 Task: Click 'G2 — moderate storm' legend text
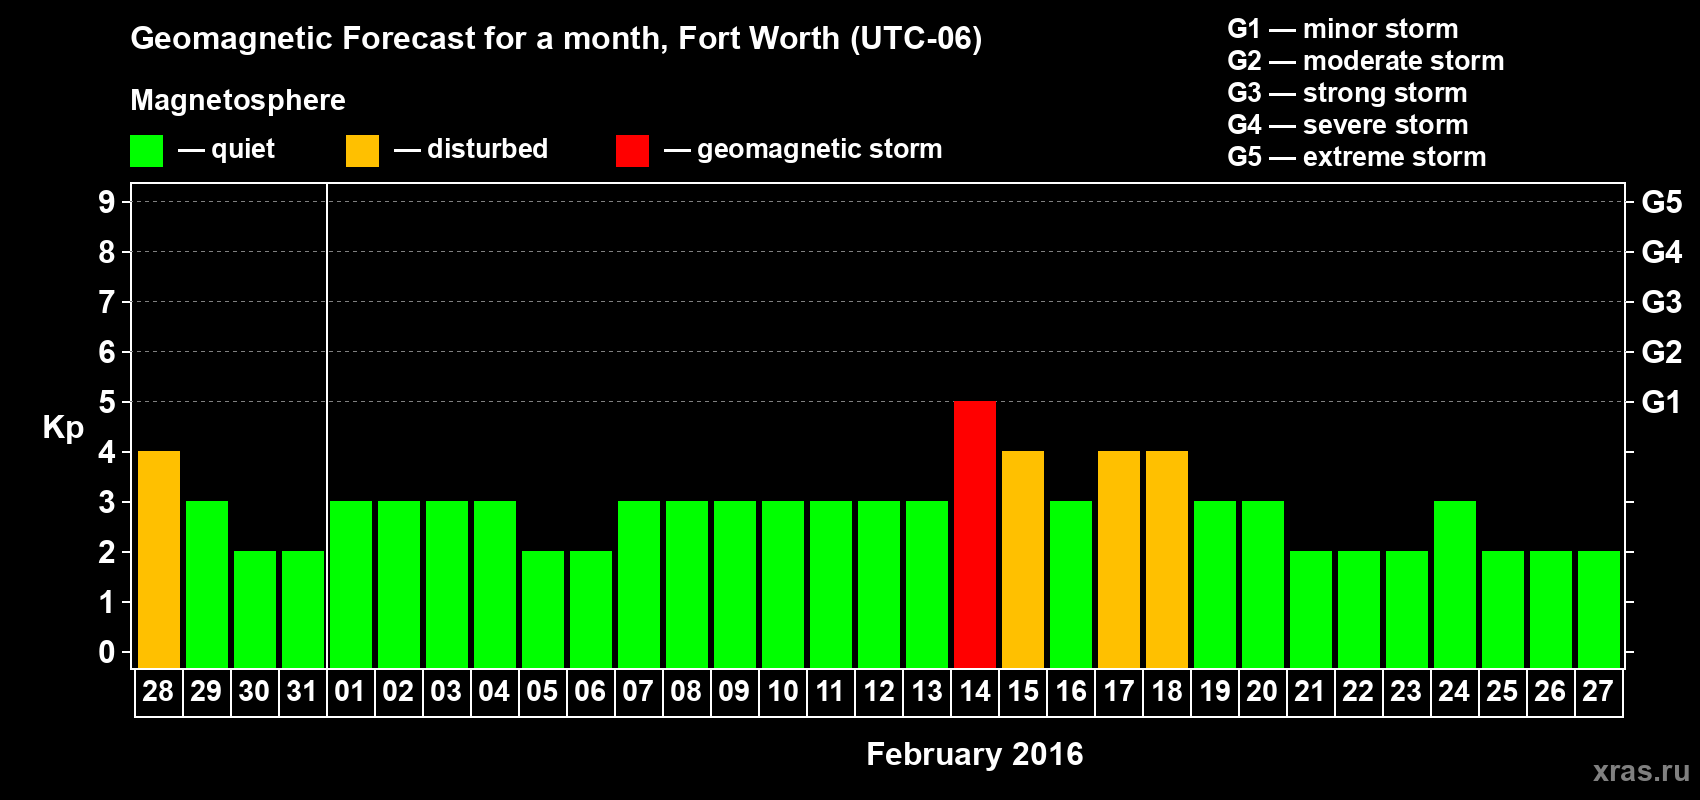point(1366,61)
